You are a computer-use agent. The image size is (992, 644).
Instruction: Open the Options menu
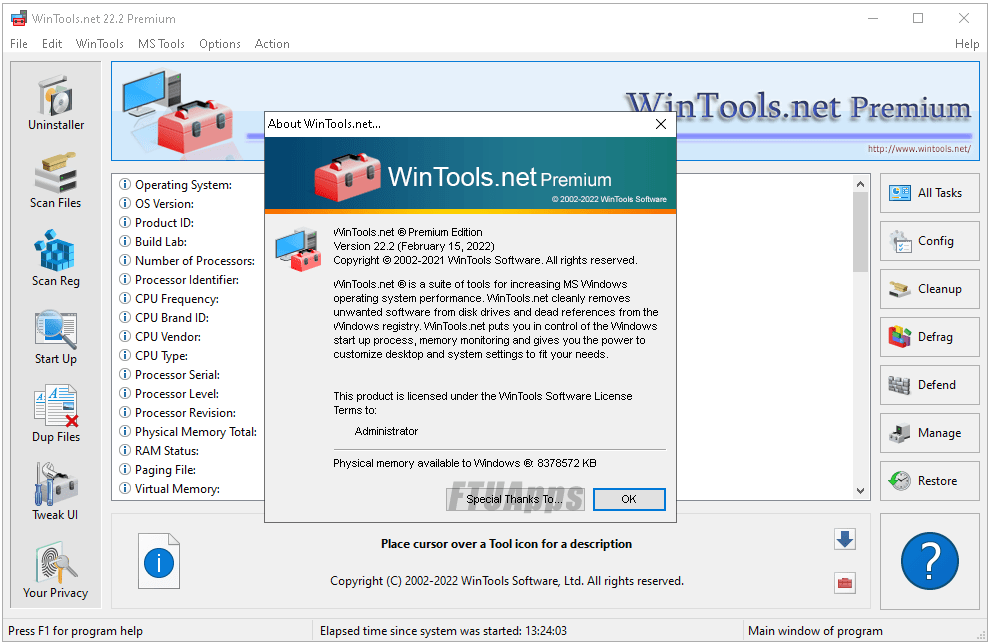pyautogui.click(x=220, y=44)
